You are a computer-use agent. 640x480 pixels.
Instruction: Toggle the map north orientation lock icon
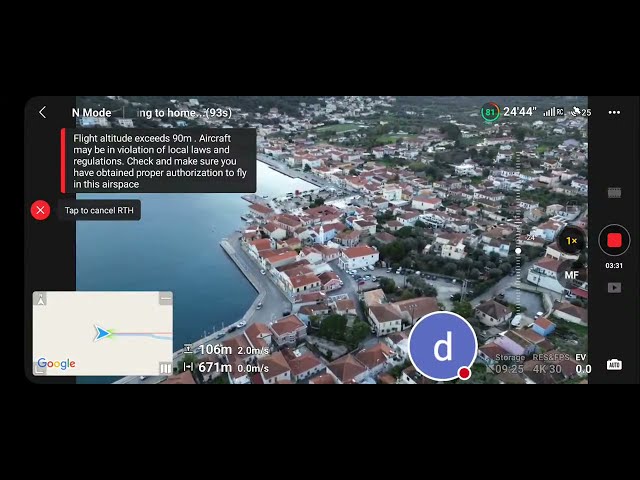[x=41, y=300]
